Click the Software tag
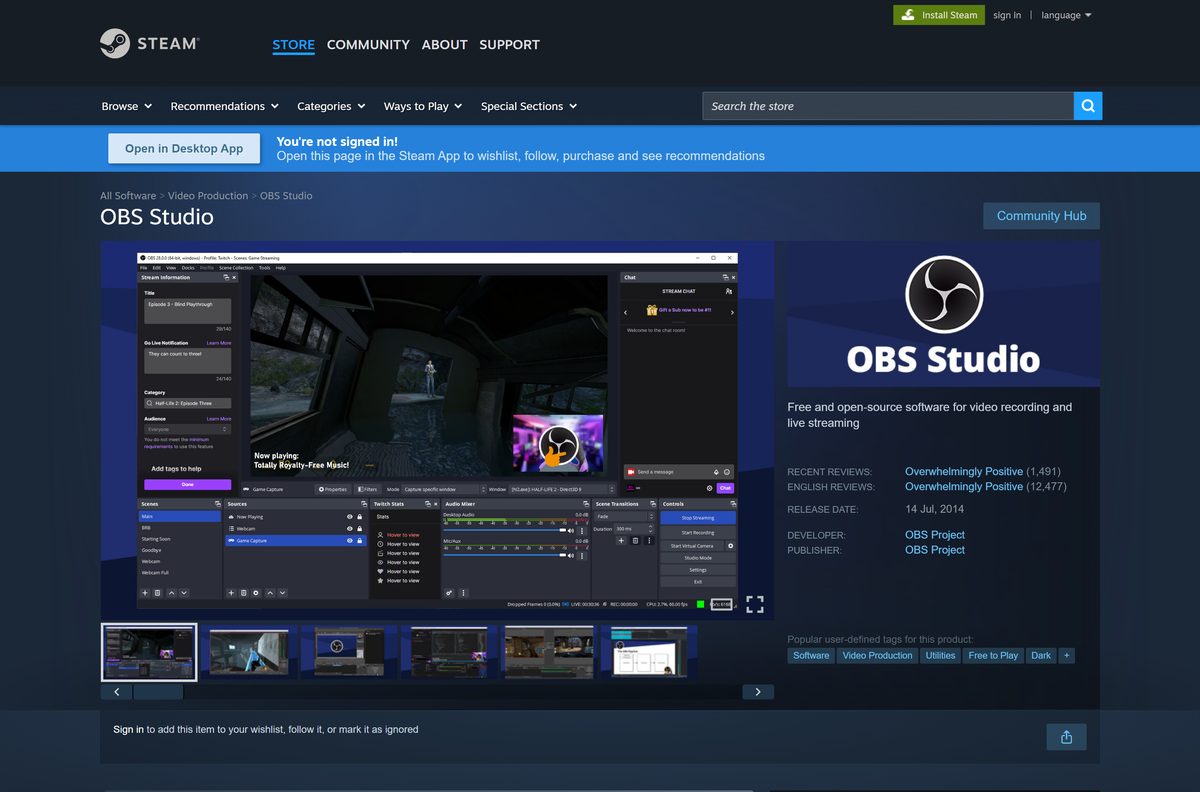 [x=811, y=655]
